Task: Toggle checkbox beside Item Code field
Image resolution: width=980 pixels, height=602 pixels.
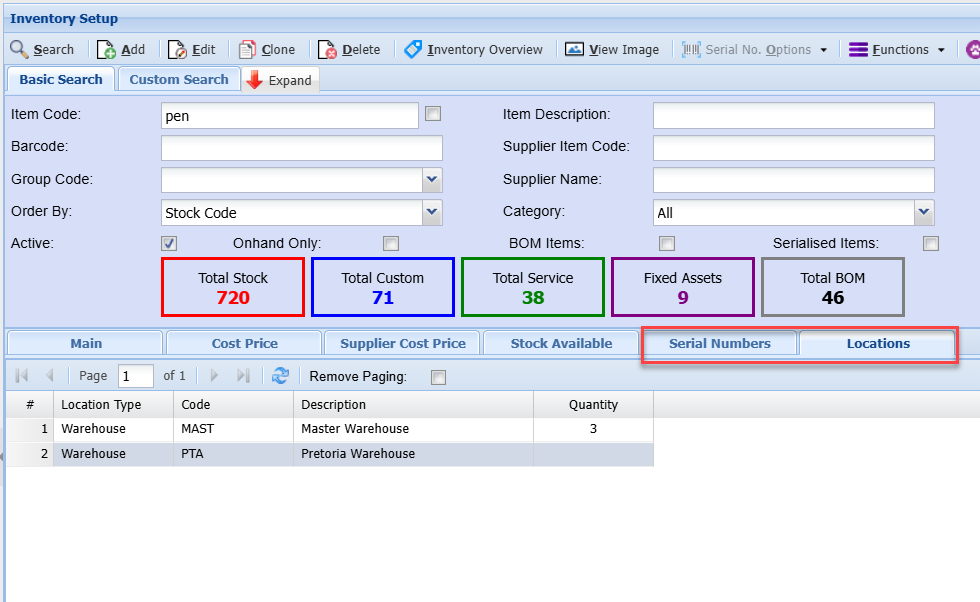Action: click(x=432, y=114)
